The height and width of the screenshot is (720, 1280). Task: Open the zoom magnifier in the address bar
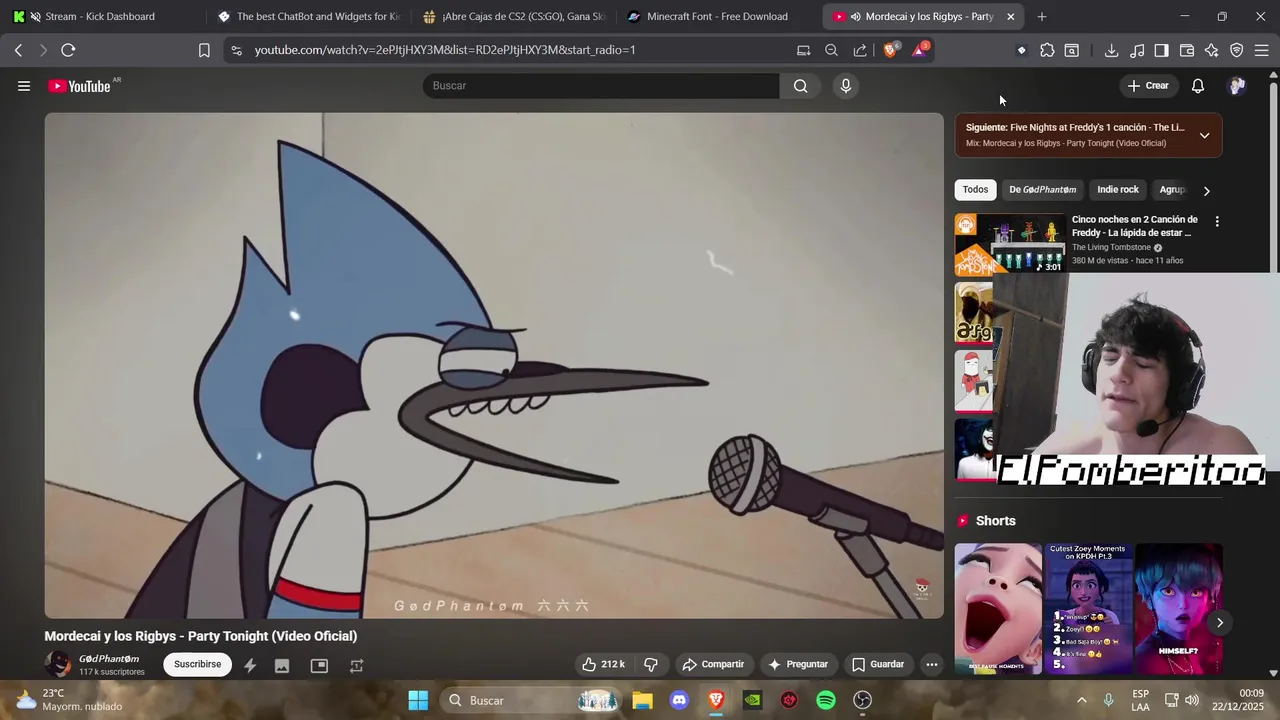pyautogui.click(x=831, y=50)
